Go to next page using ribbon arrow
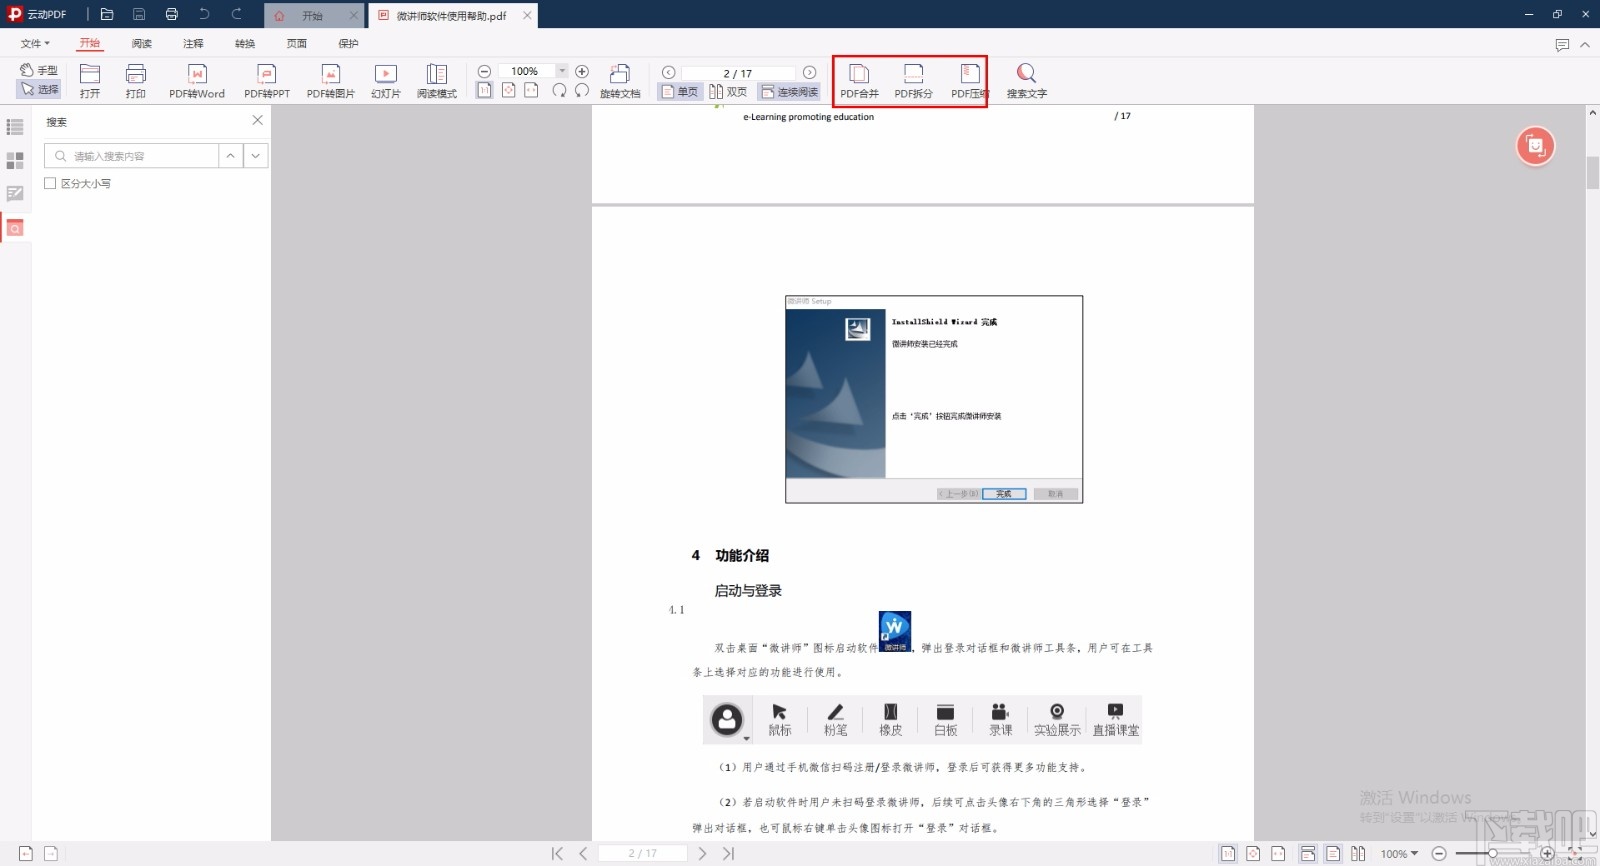 coord(810,72)
